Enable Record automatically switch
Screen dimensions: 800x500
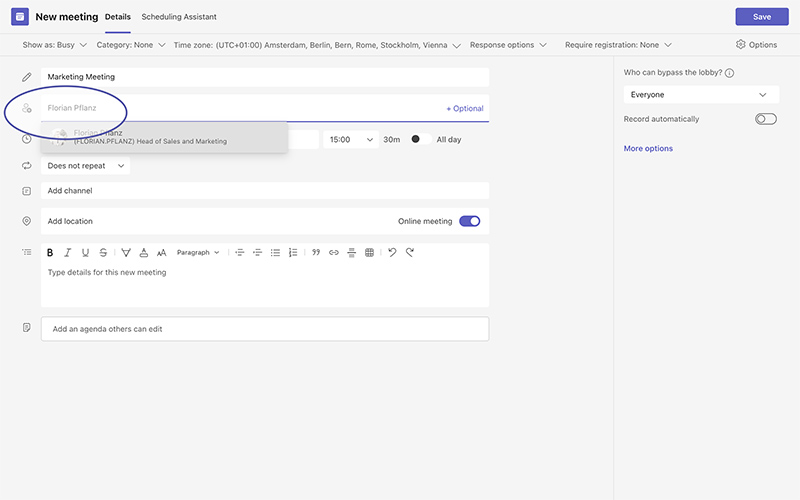click(765, 119)
